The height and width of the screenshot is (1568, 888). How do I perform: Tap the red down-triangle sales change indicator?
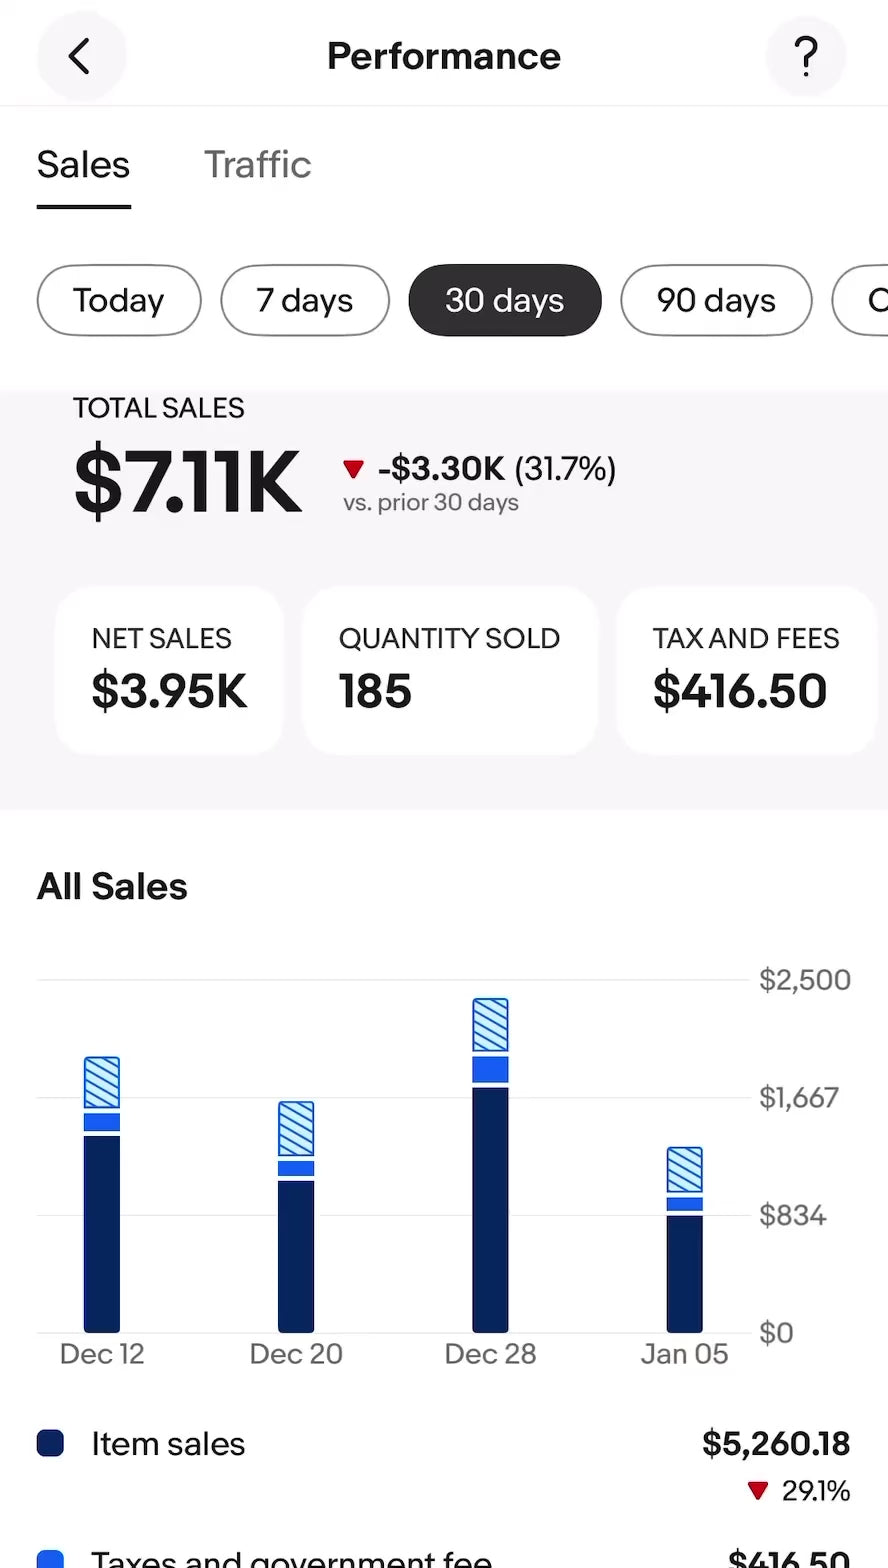353,468
